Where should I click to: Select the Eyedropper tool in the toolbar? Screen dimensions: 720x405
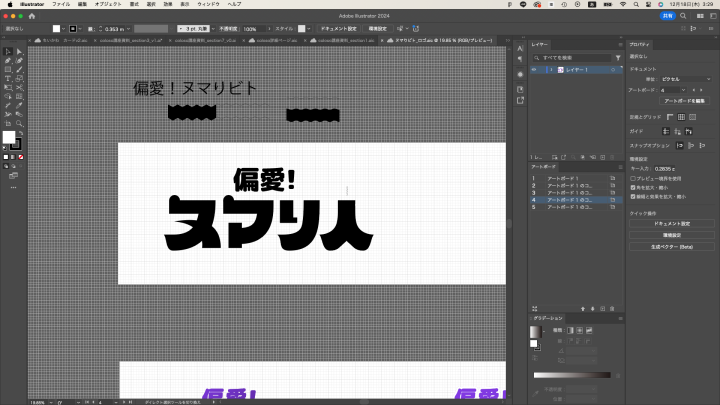pos(19,106)
